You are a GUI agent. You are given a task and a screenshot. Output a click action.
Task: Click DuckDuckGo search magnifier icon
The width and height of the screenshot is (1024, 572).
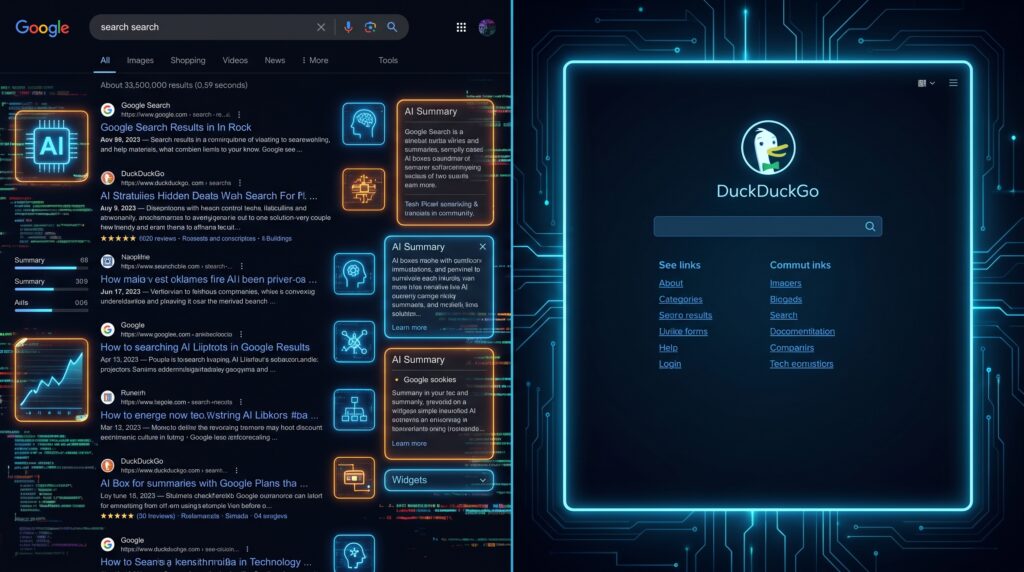(x=870, y=226)
